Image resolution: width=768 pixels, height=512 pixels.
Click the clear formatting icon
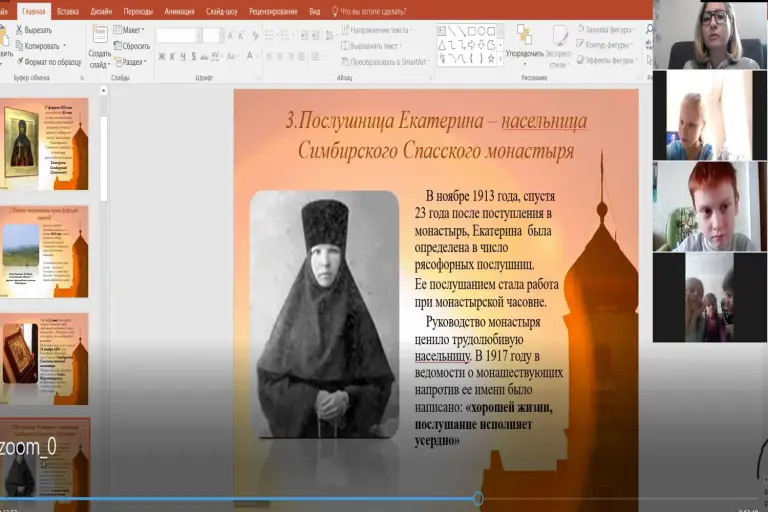tap(255, 35)
